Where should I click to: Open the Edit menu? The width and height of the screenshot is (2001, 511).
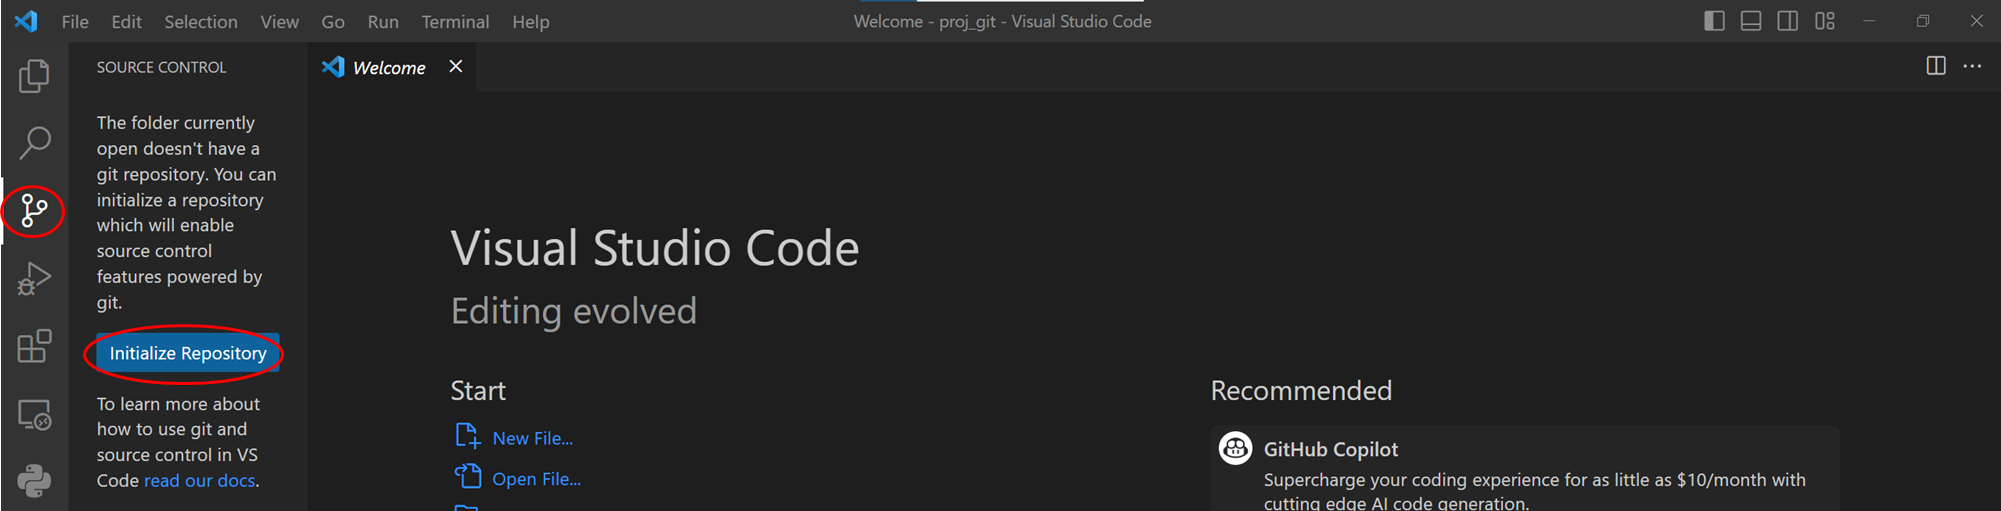[x=126, y=21]
